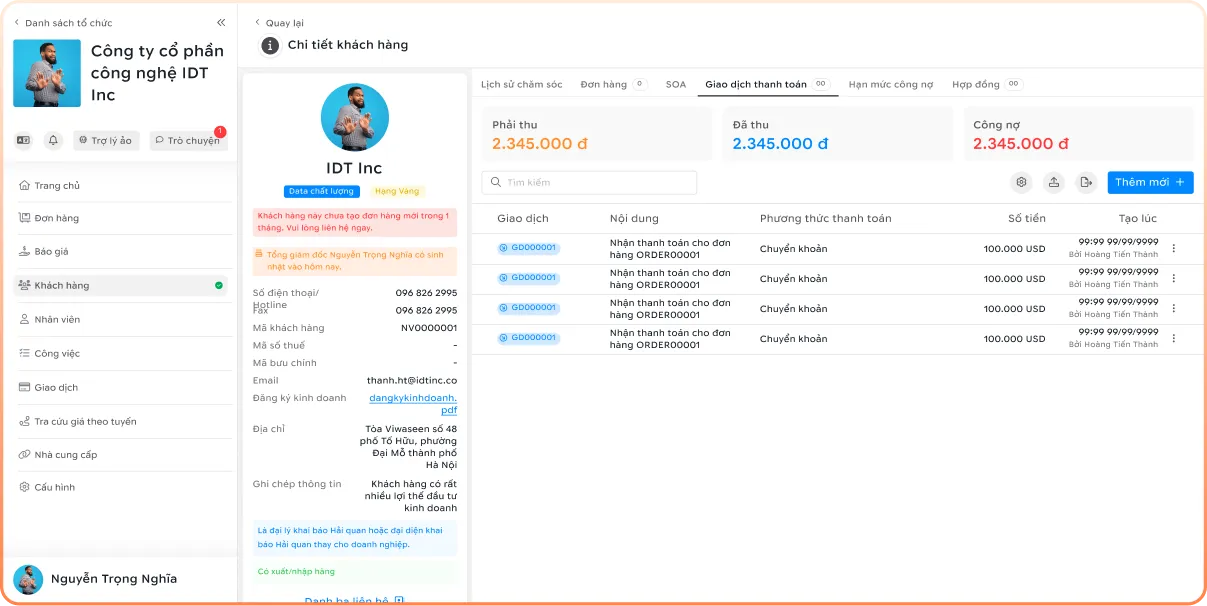Open Nhà cung cấp in the sidebar
1207x606 pixels.
pos(122,455)
